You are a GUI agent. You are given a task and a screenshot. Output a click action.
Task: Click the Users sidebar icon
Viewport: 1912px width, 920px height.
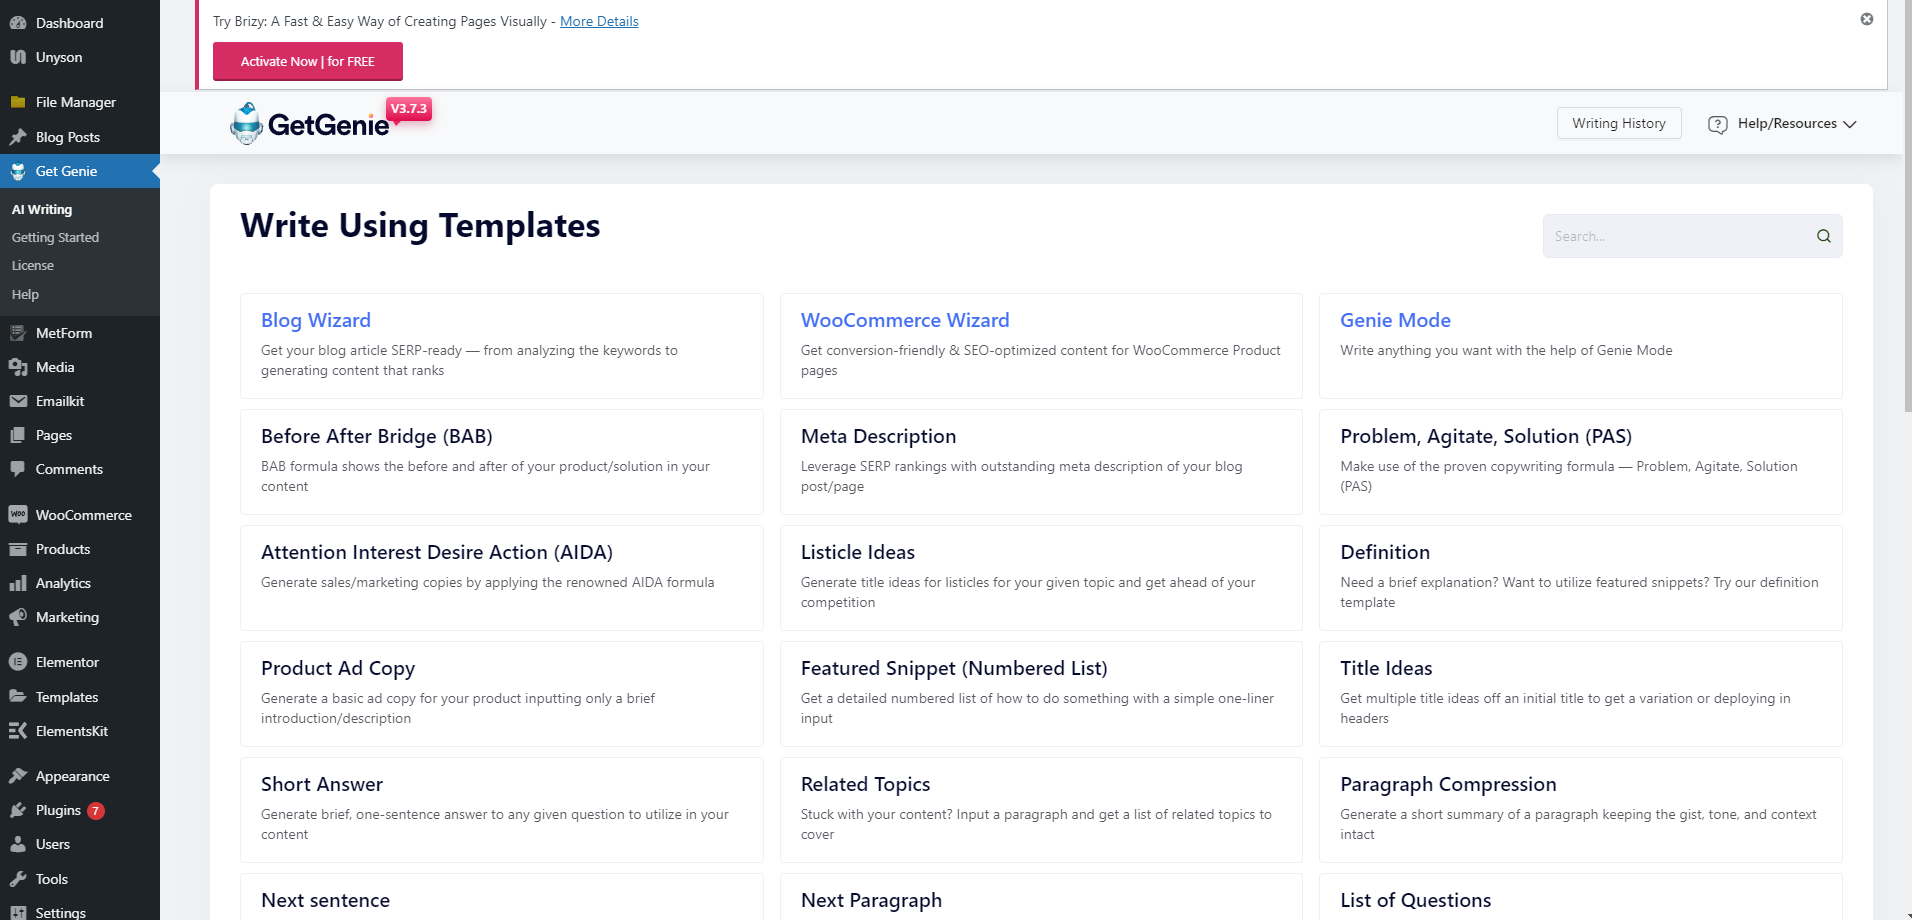pyautogui.click(x=18, y=844)
